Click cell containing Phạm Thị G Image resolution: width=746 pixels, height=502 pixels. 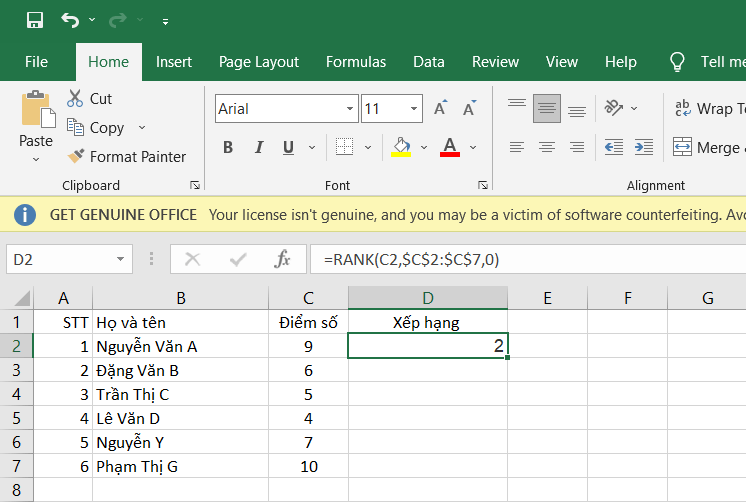coord(180,466)
